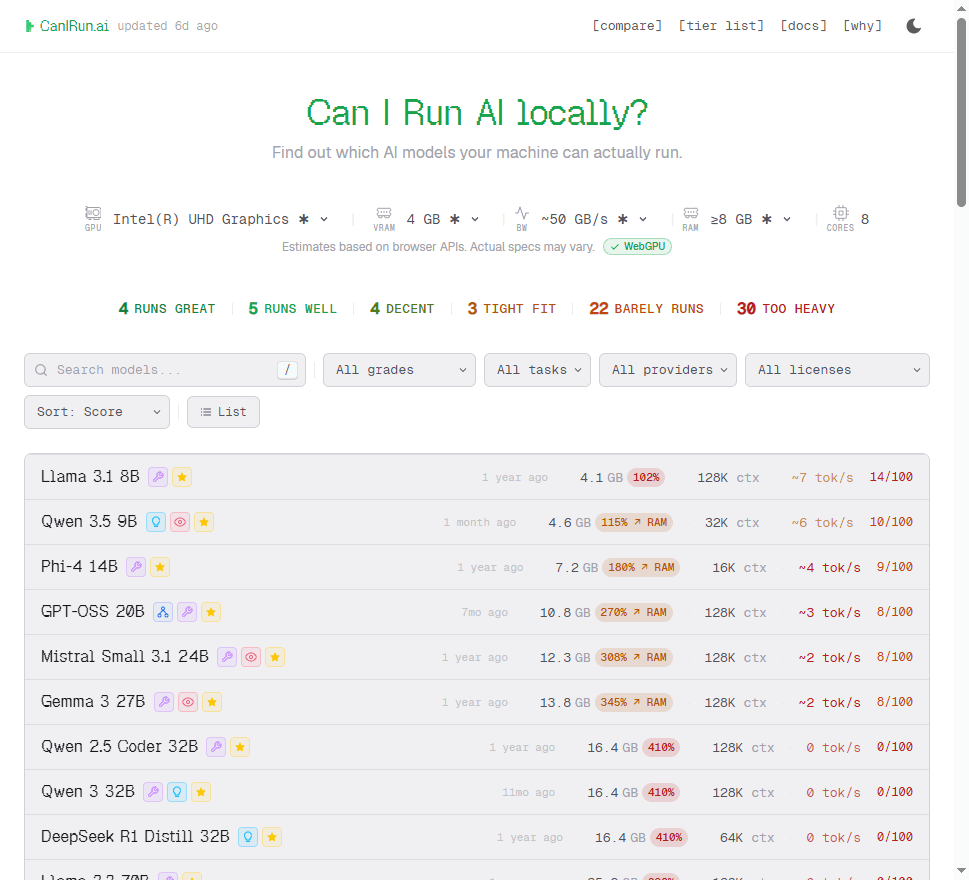Click the MoE architecture icon on GPT-OSS 20B
Screen dimensions: 969x880
[x=162, y=612]
